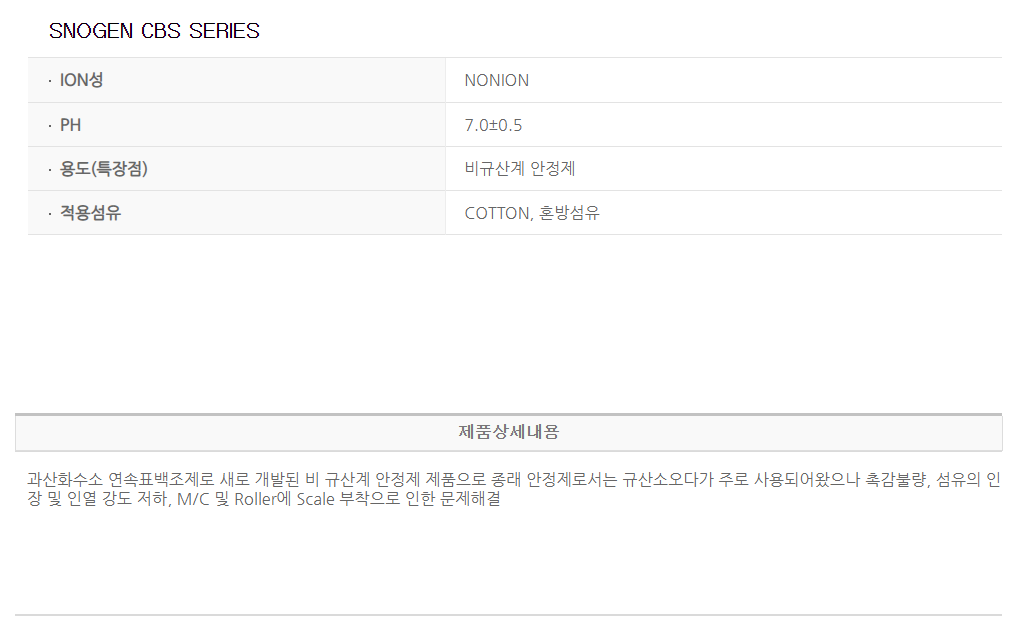This screenshot has width=1014, height=629.
Task: Select the 용도(특장점) row label
Action: pyautogui.click(x=103, y=169)
